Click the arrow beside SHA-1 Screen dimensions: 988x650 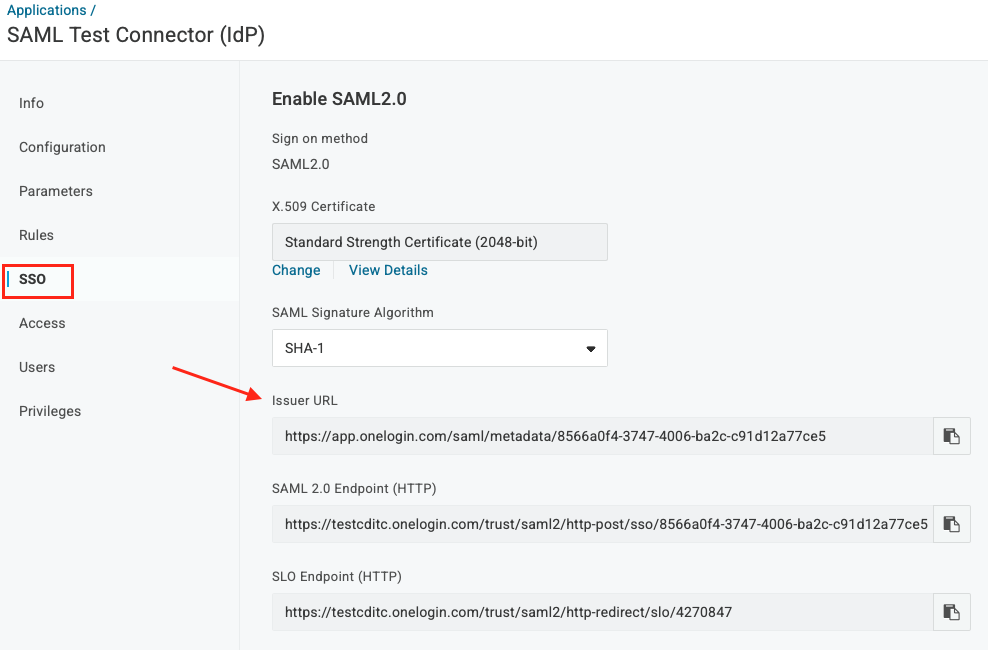590,349
